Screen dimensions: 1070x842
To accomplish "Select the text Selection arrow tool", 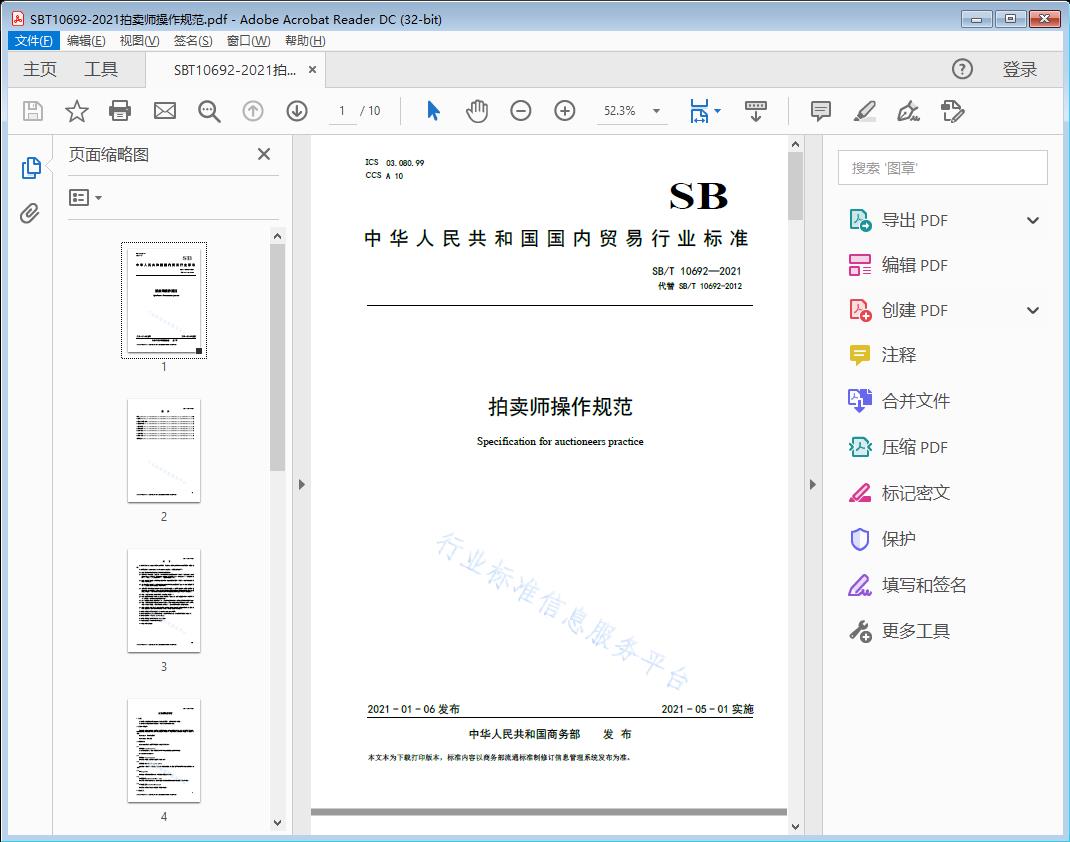I will click(433, 111).
